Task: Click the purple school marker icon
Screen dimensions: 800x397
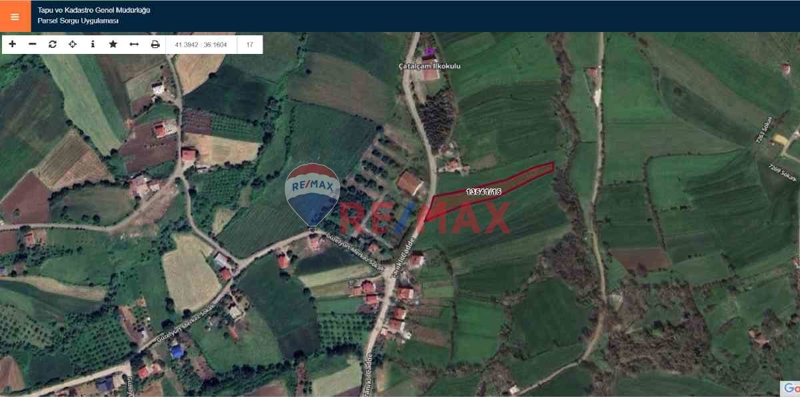Action: 430,52
